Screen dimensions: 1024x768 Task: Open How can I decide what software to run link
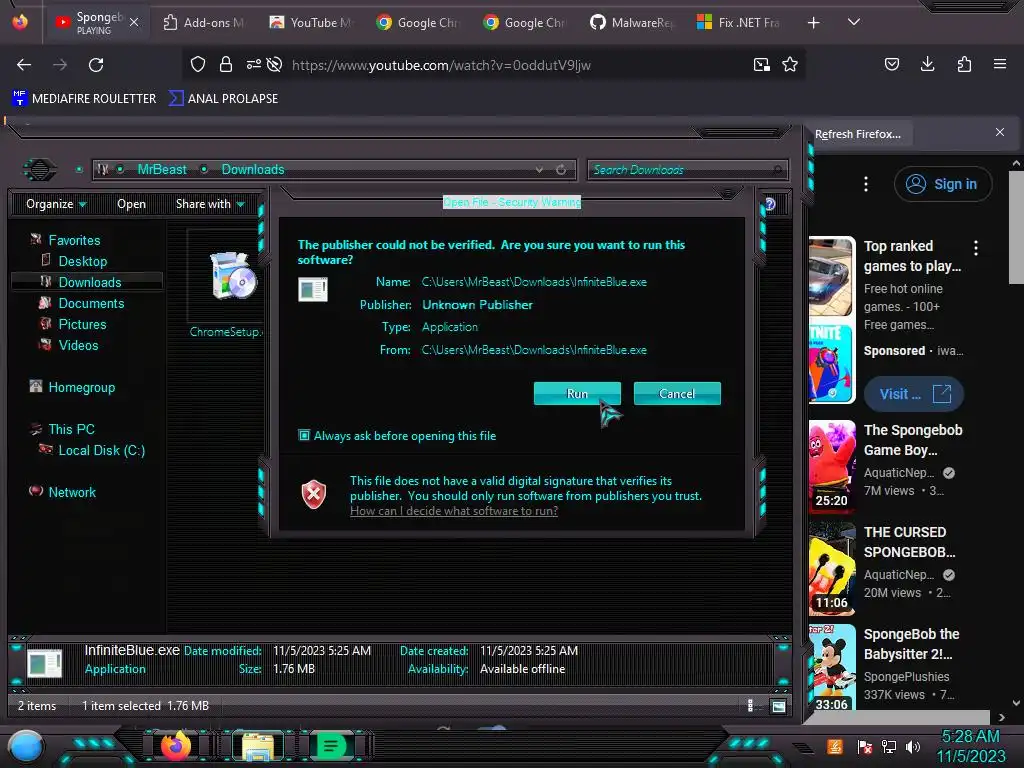click(454, 511)
